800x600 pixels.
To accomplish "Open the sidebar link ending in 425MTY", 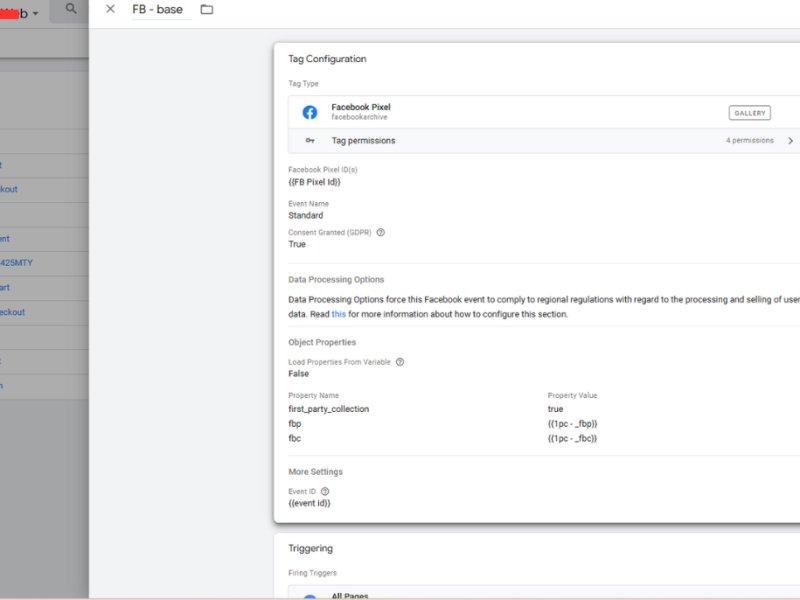I will pos(16,263).
